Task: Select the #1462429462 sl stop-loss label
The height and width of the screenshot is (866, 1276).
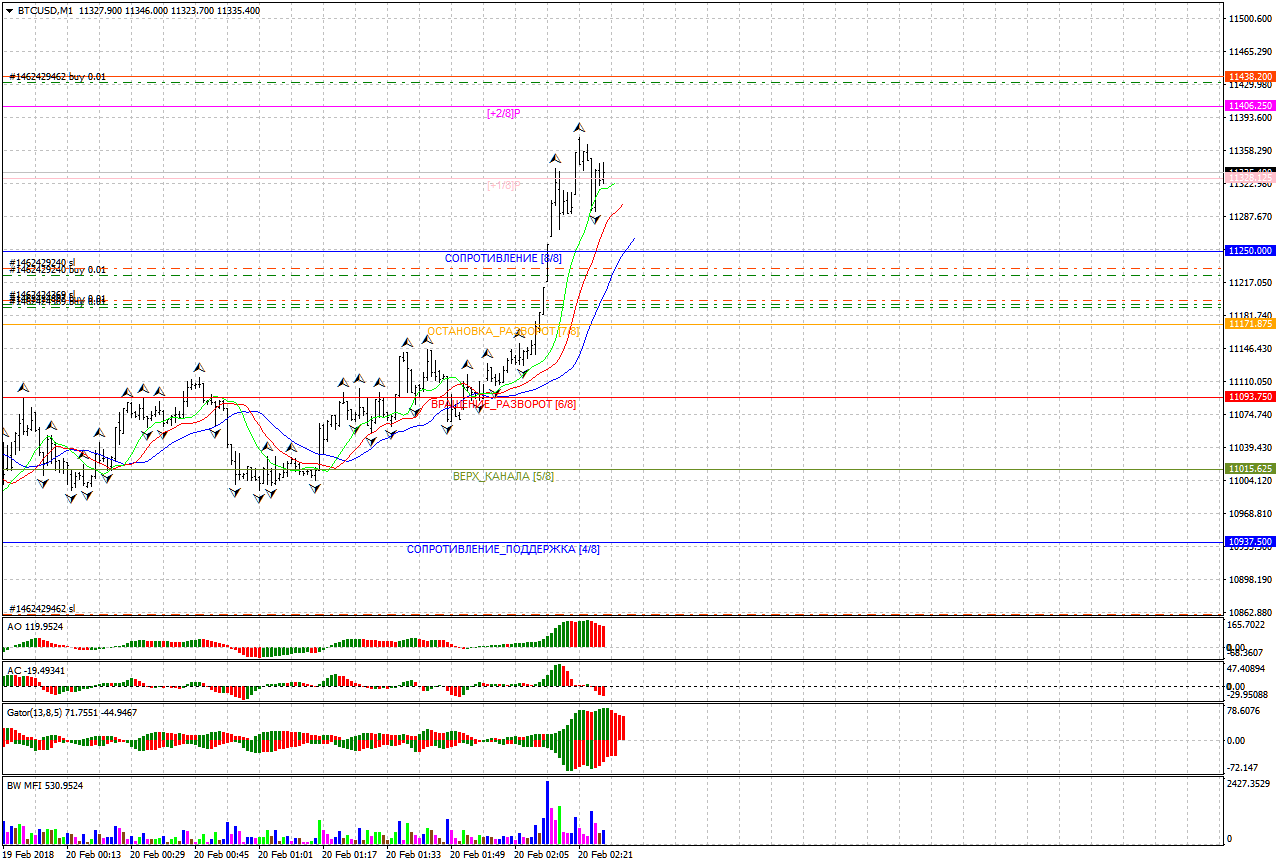Action: click(41, 608)
